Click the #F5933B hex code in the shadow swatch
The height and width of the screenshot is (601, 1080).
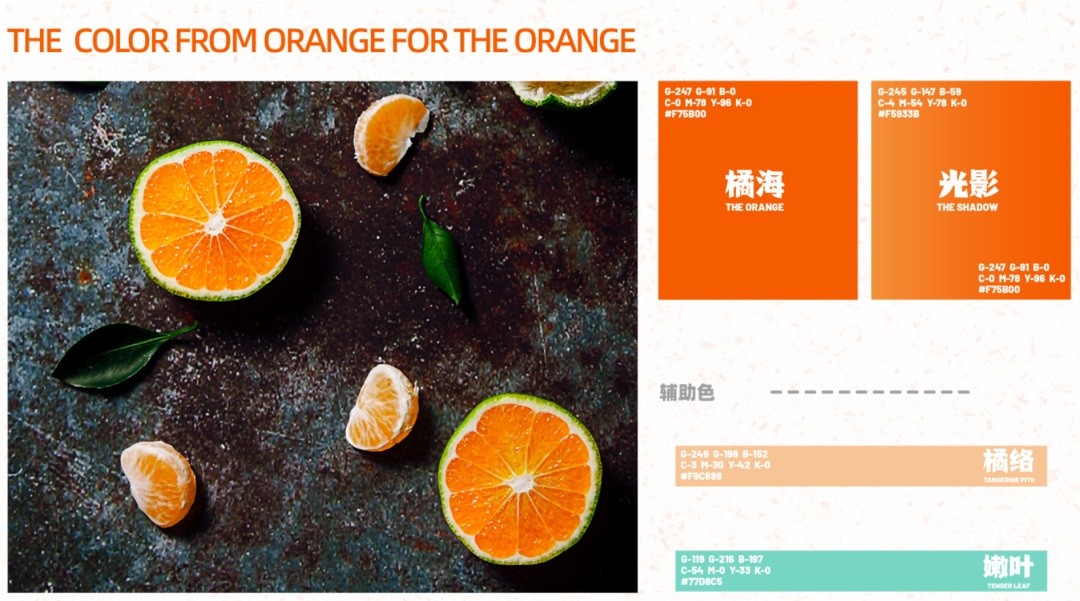[898, 114]
